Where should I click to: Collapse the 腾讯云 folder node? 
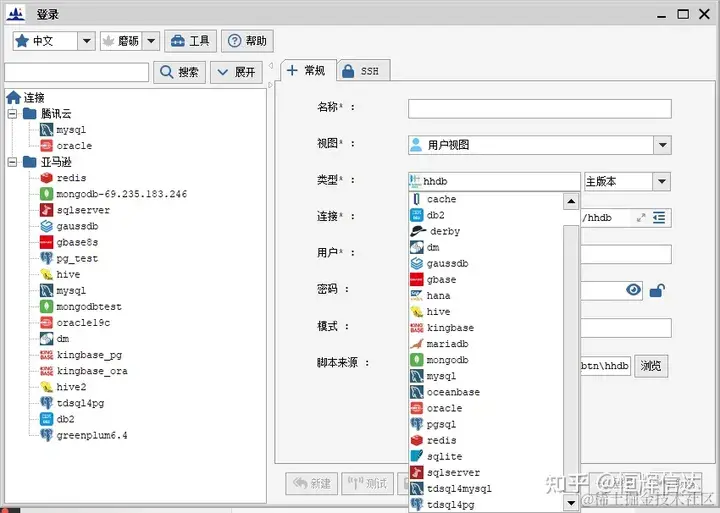pos(12,113)
